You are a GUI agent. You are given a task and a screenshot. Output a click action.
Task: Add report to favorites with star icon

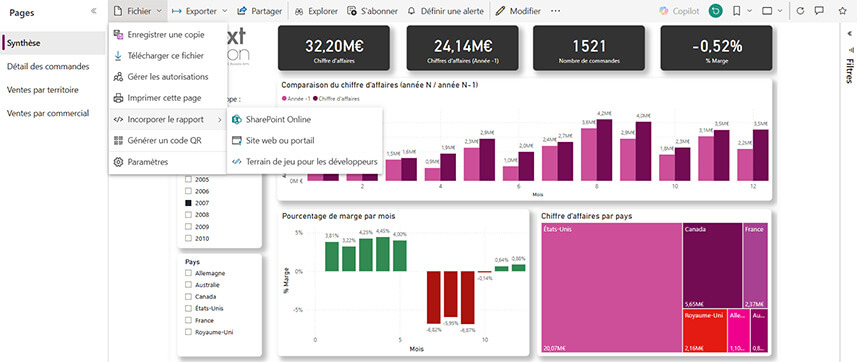(x=842, y=11)
